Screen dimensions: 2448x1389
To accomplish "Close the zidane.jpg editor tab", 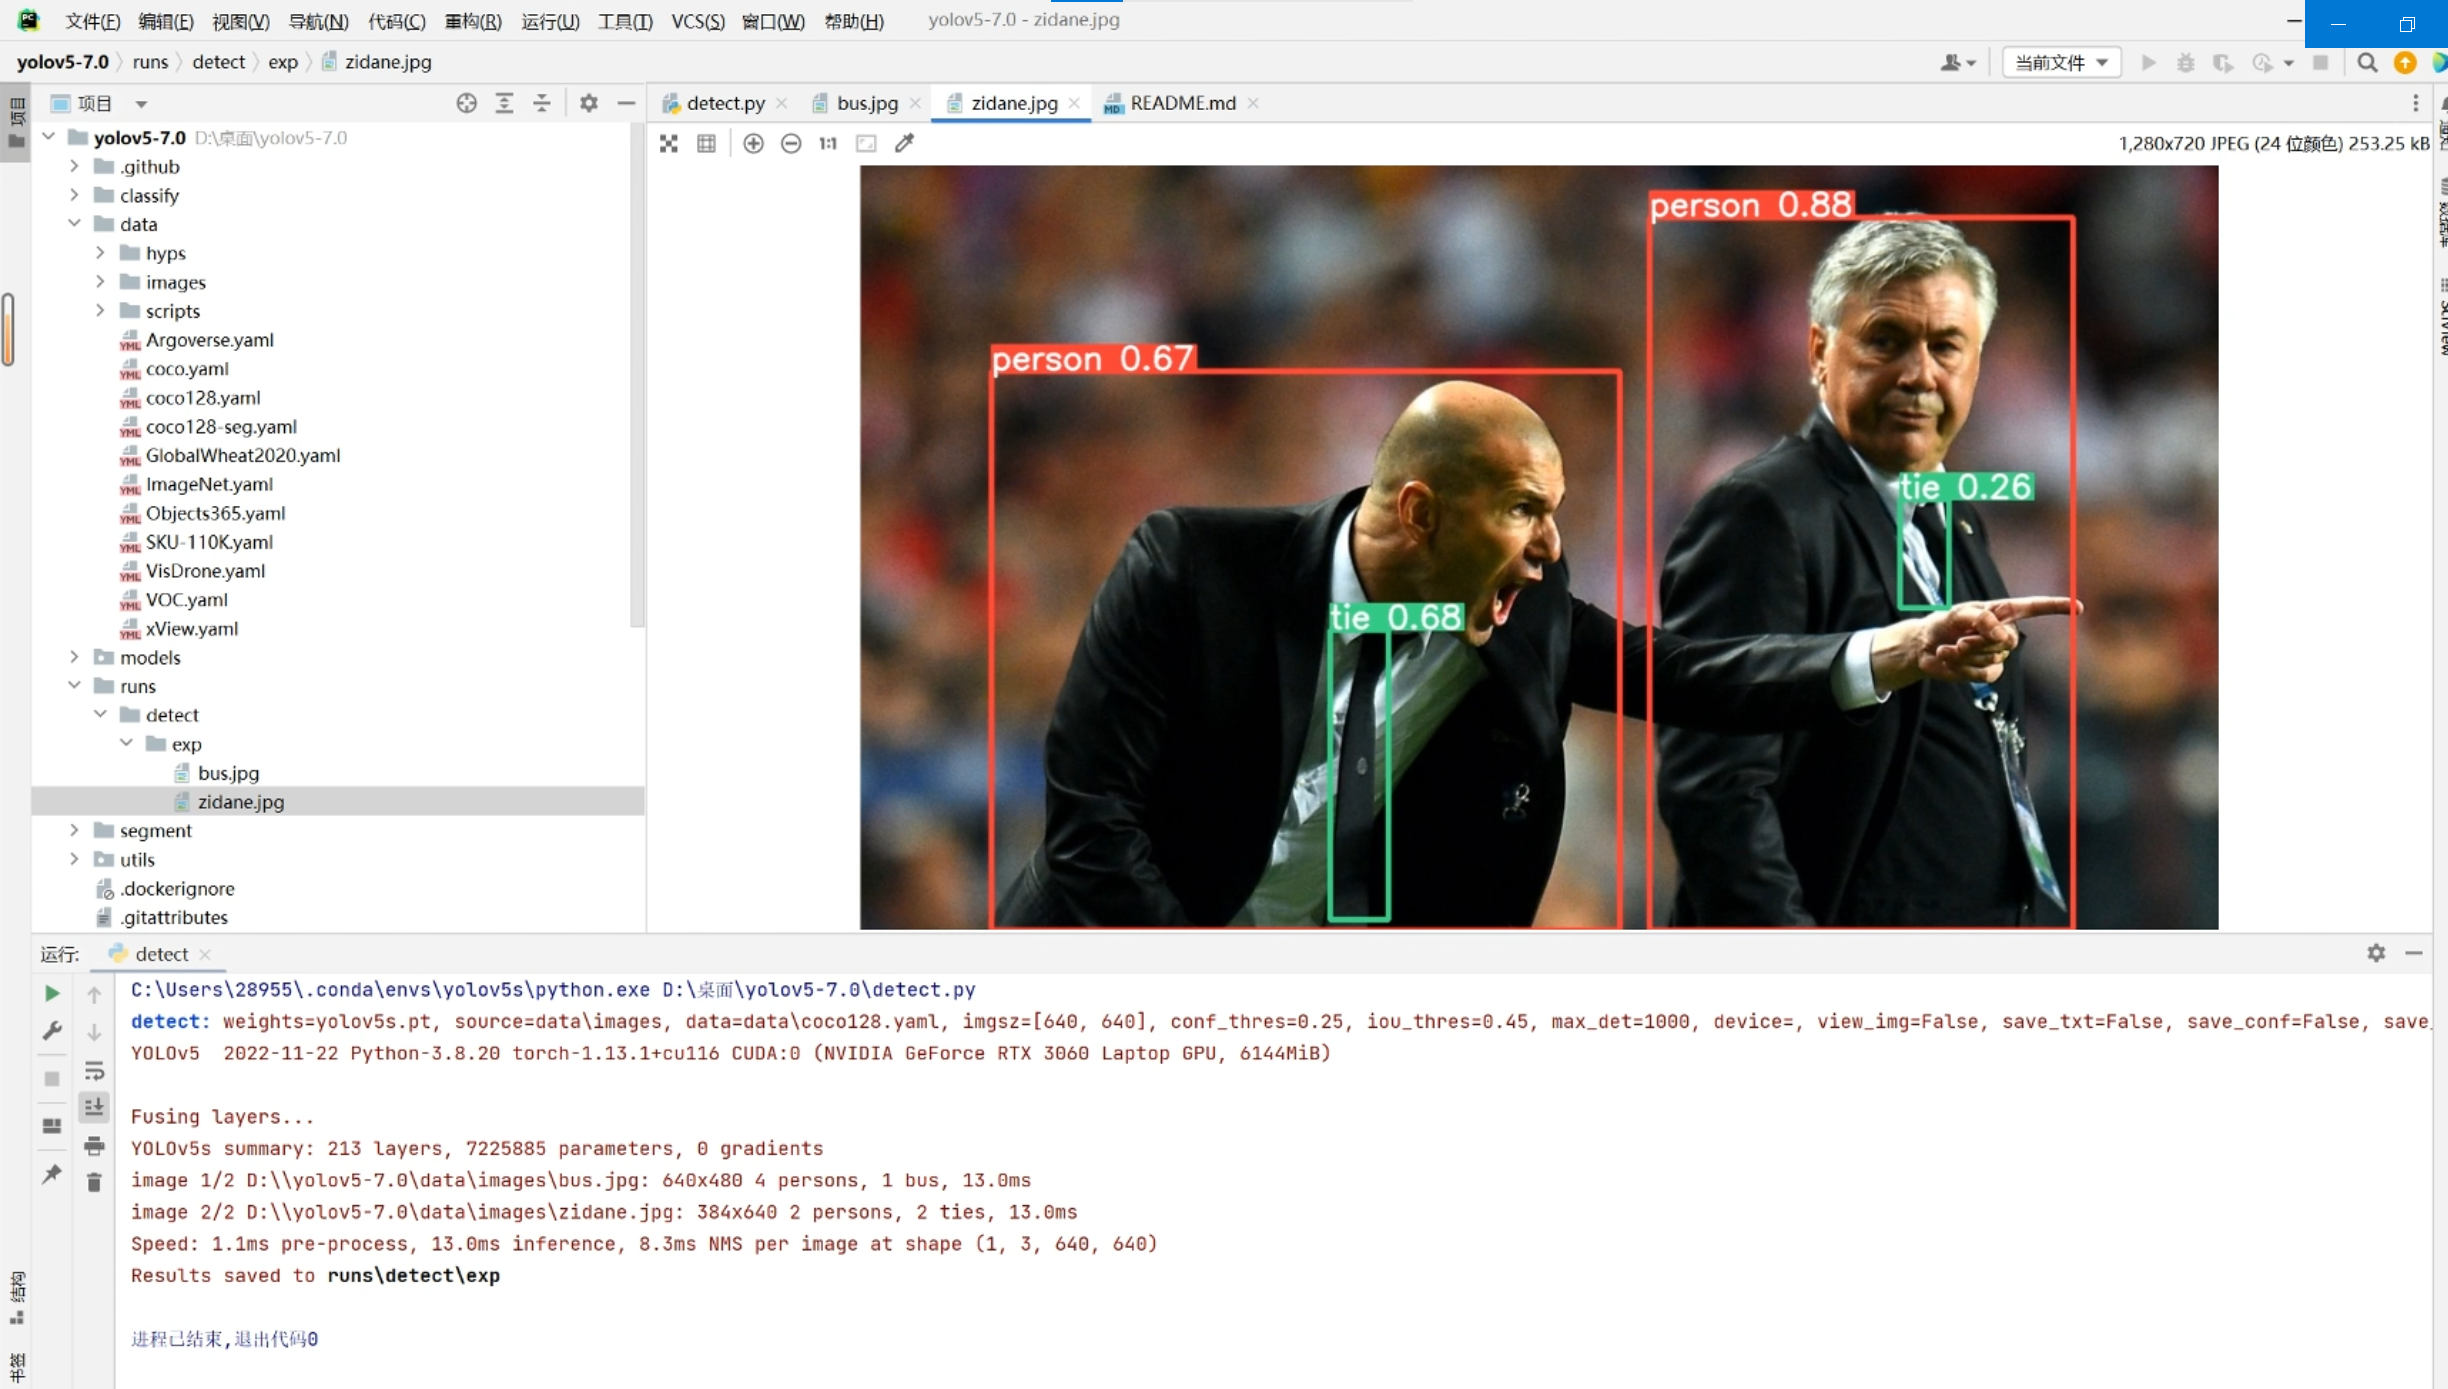I will tap(1074, 103).
